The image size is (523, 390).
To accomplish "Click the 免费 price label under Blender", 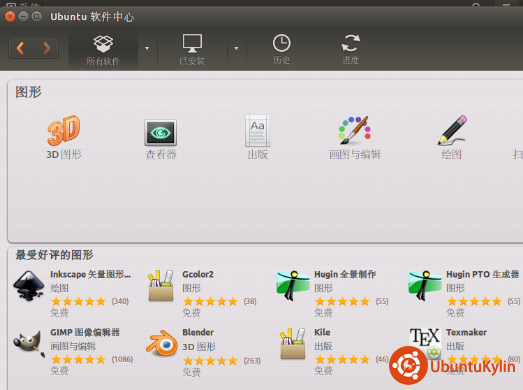I will [191, 372].
